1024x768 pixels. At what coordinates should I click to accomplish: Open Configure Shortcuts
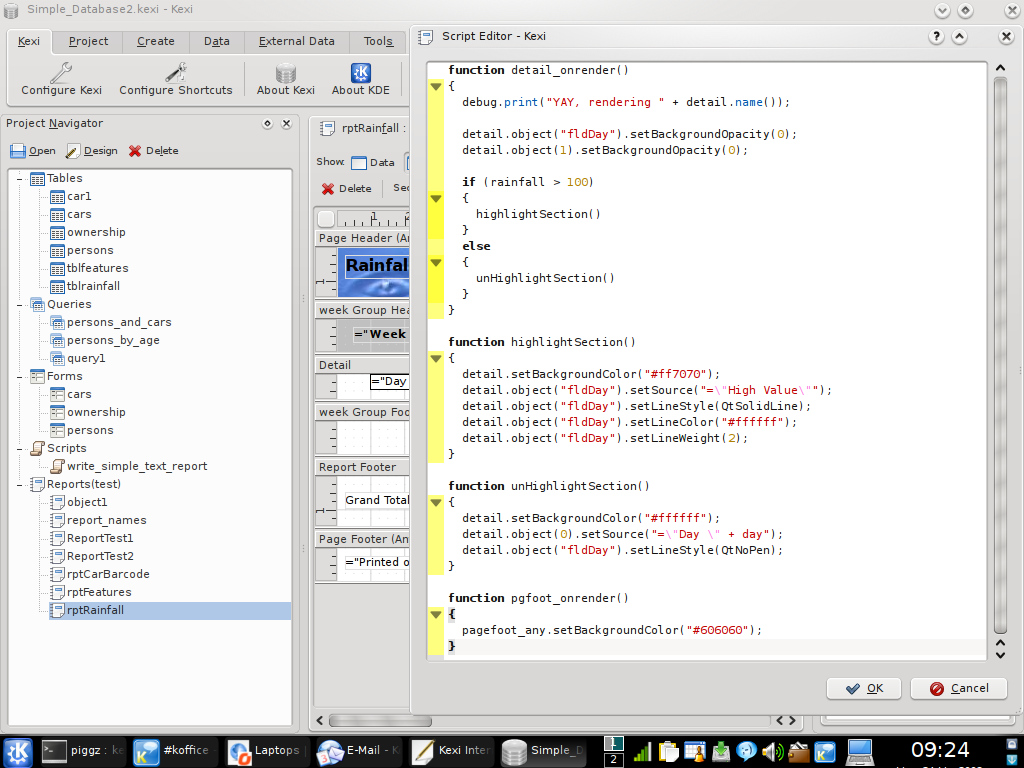(176, 79)
